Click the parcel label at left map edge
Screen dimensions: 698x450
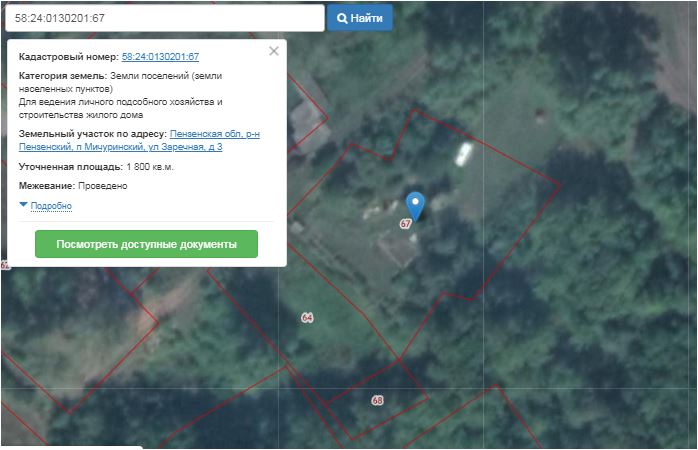4,265
